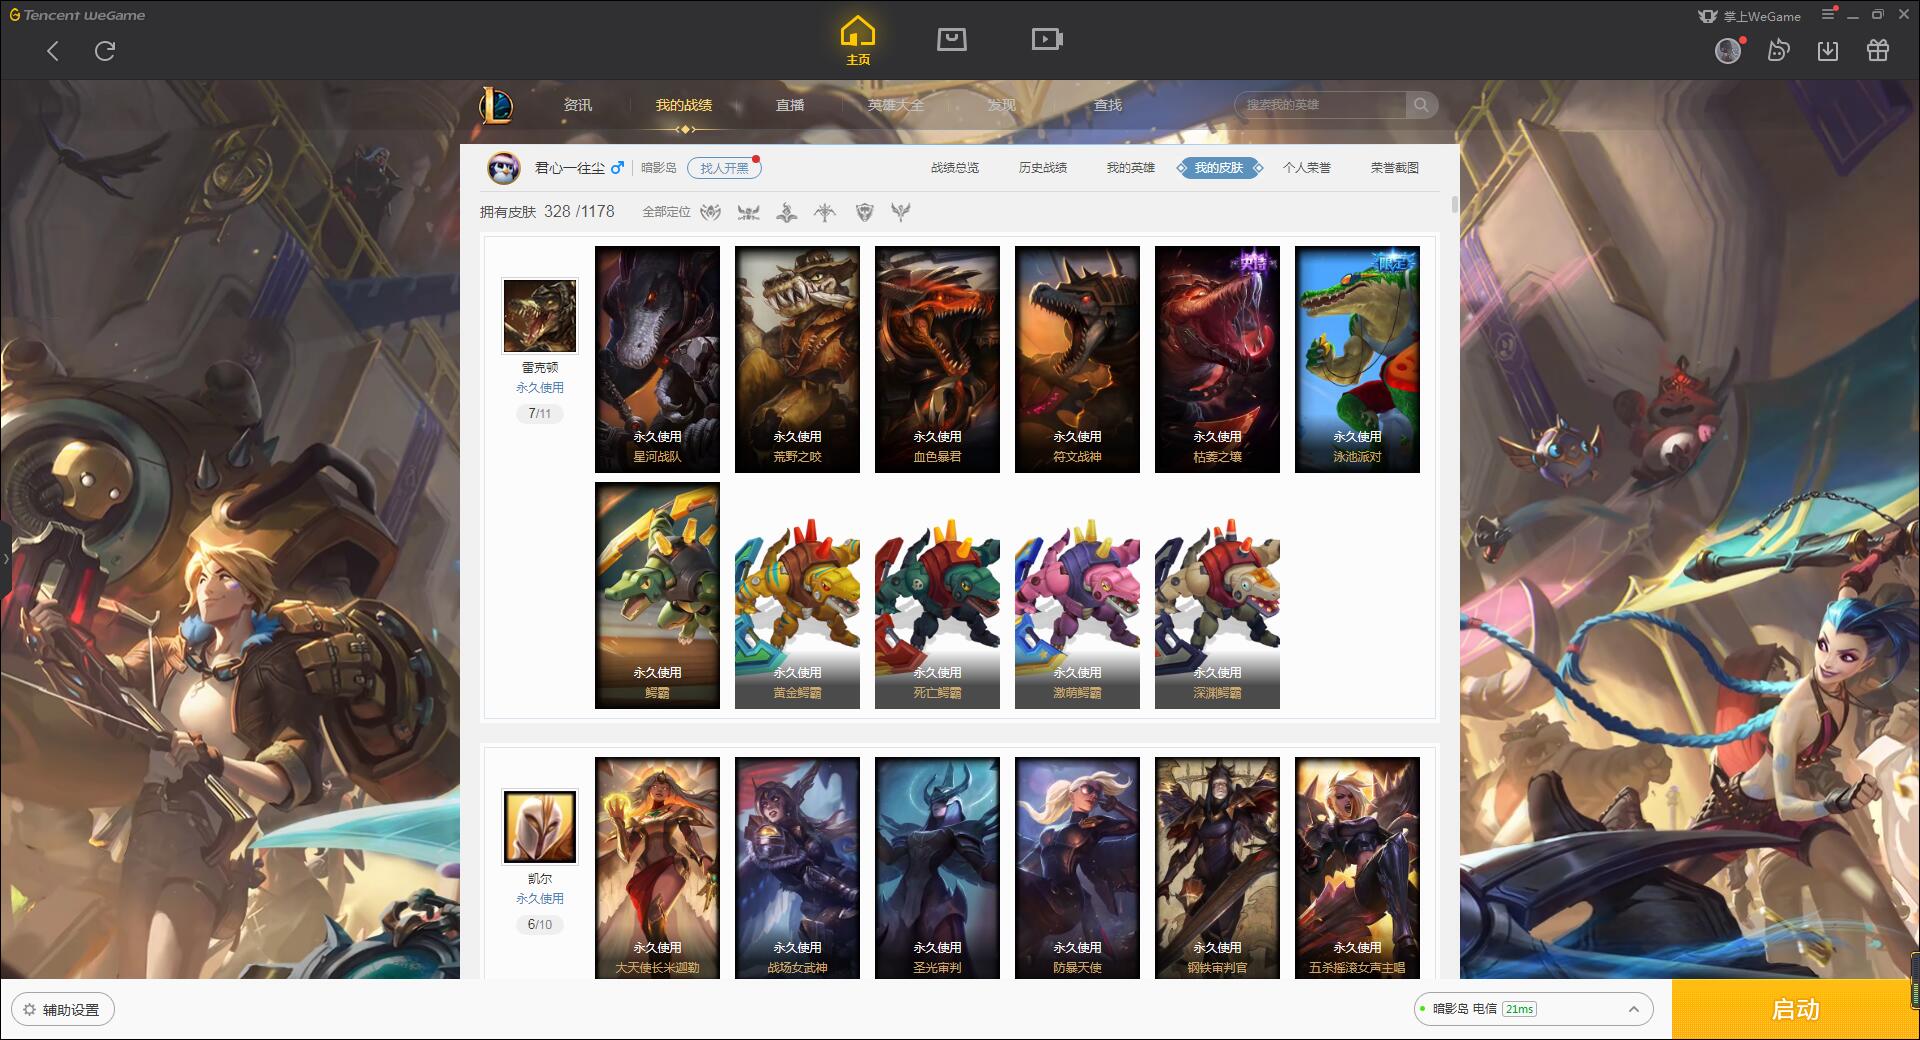
Task: Open the 圣光审判 skin thumbnail
Action: [x=937, y=867]
